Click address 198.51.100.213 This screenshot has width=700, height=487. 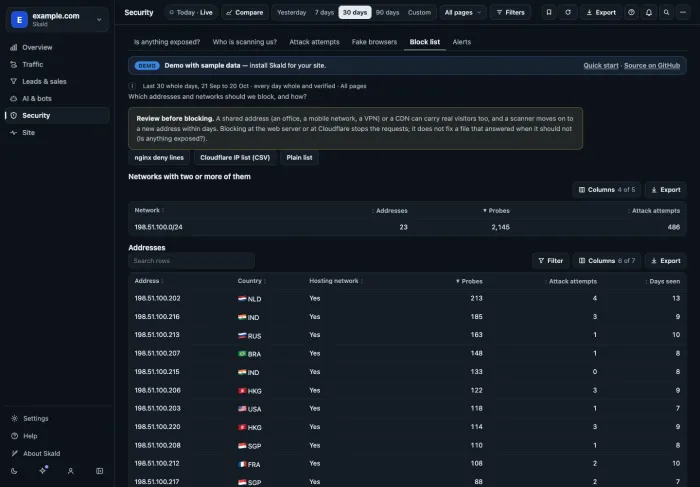pyautogui.click(x=157, y=335)
